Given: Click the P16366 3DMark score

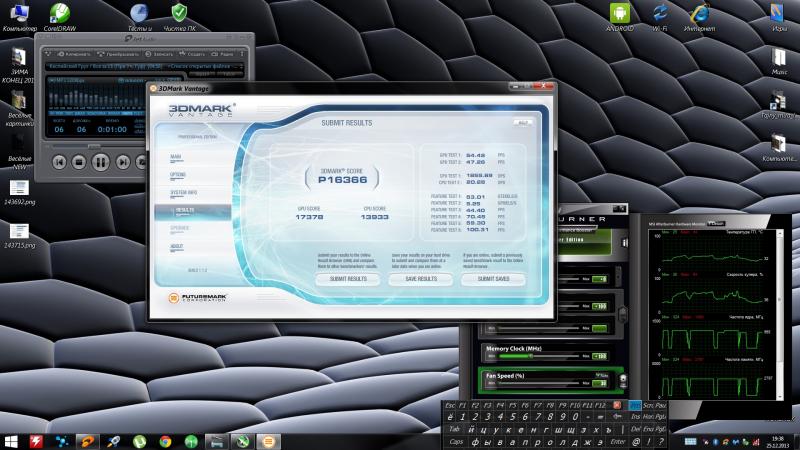Looking at the screenshot, I should pyautogui.click(x=342, y=180).
